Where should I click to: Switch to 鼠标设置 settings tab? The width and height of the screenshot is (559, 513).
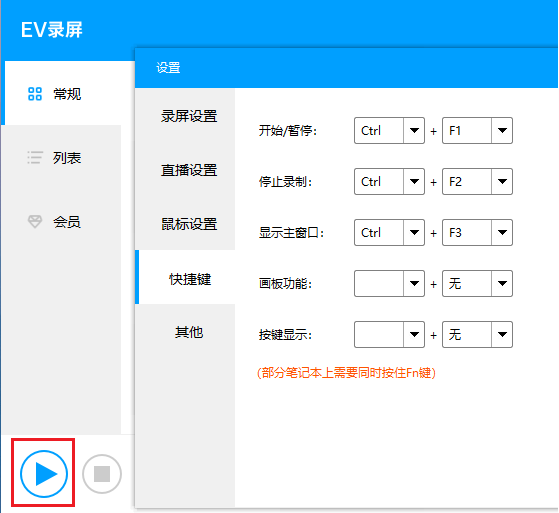pos(185,224)
